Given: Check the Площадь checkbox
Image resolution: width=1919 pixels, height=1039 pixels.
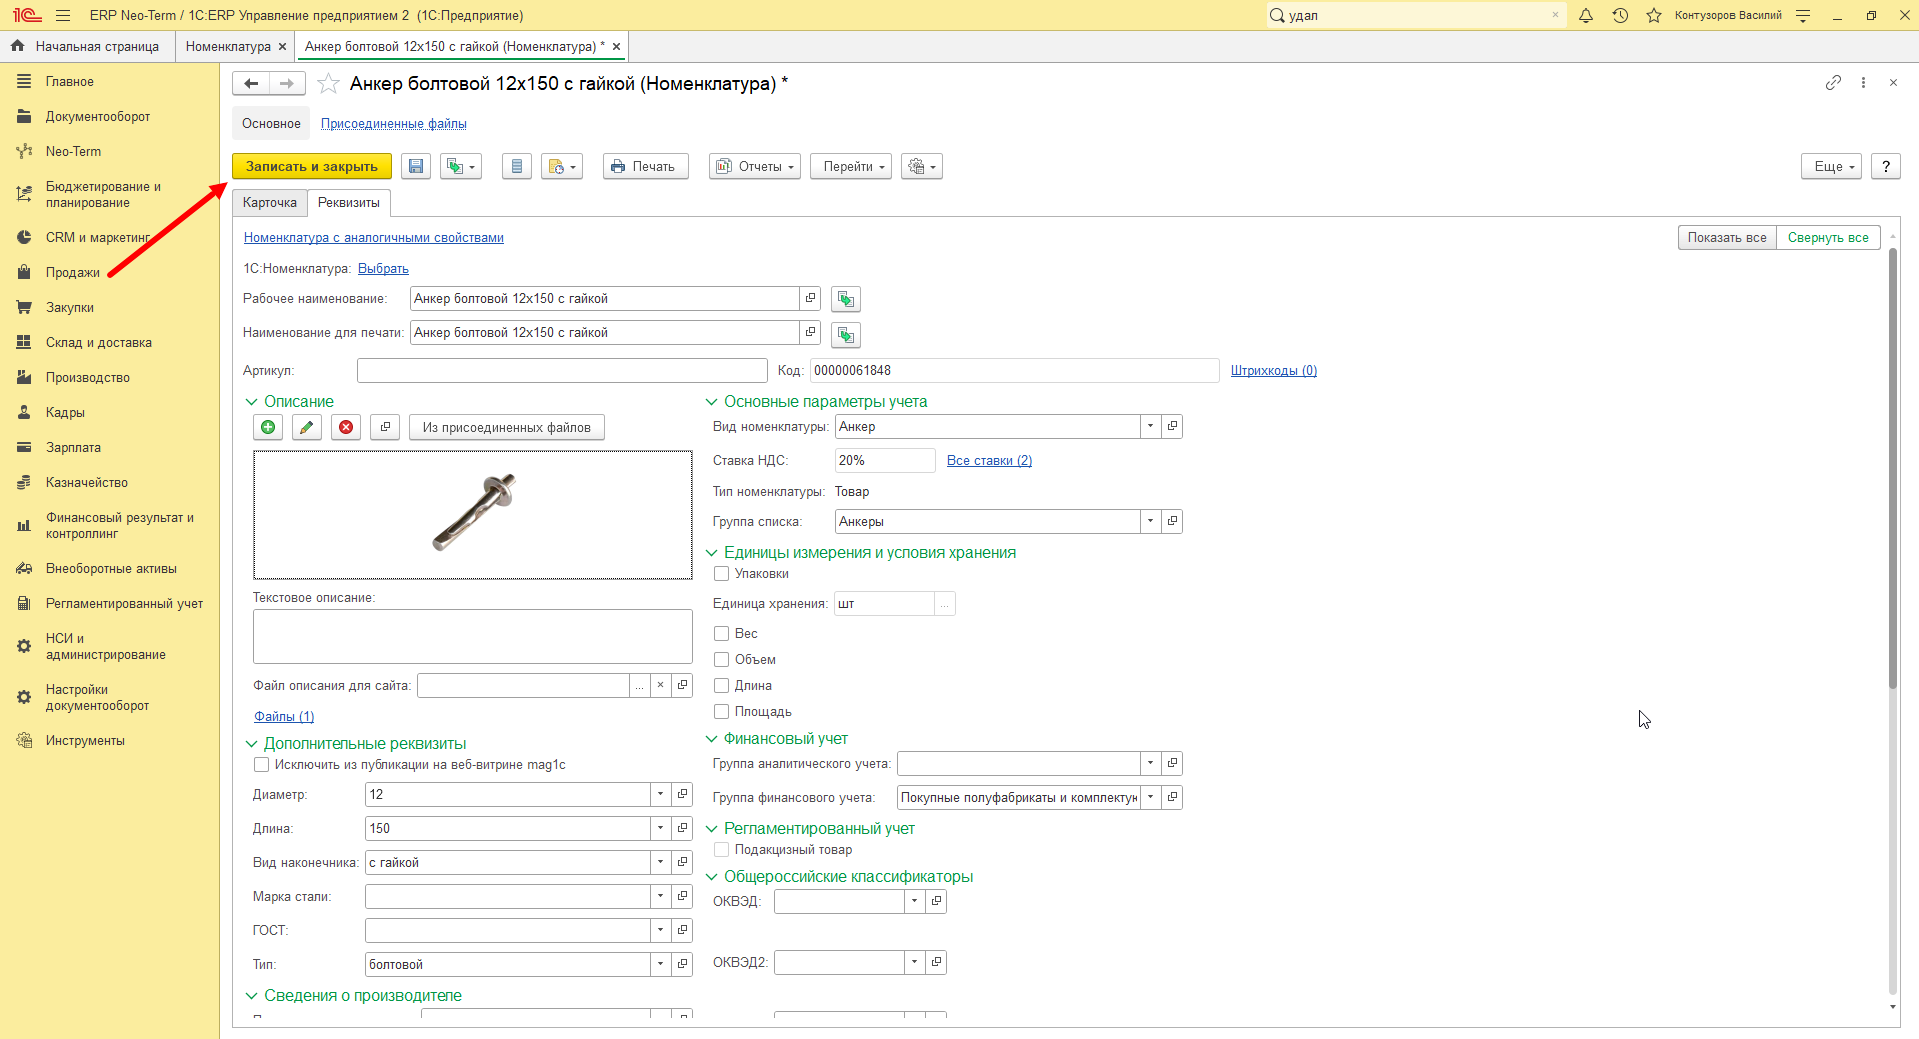Looking at the screenshot, I should (721, 712).
